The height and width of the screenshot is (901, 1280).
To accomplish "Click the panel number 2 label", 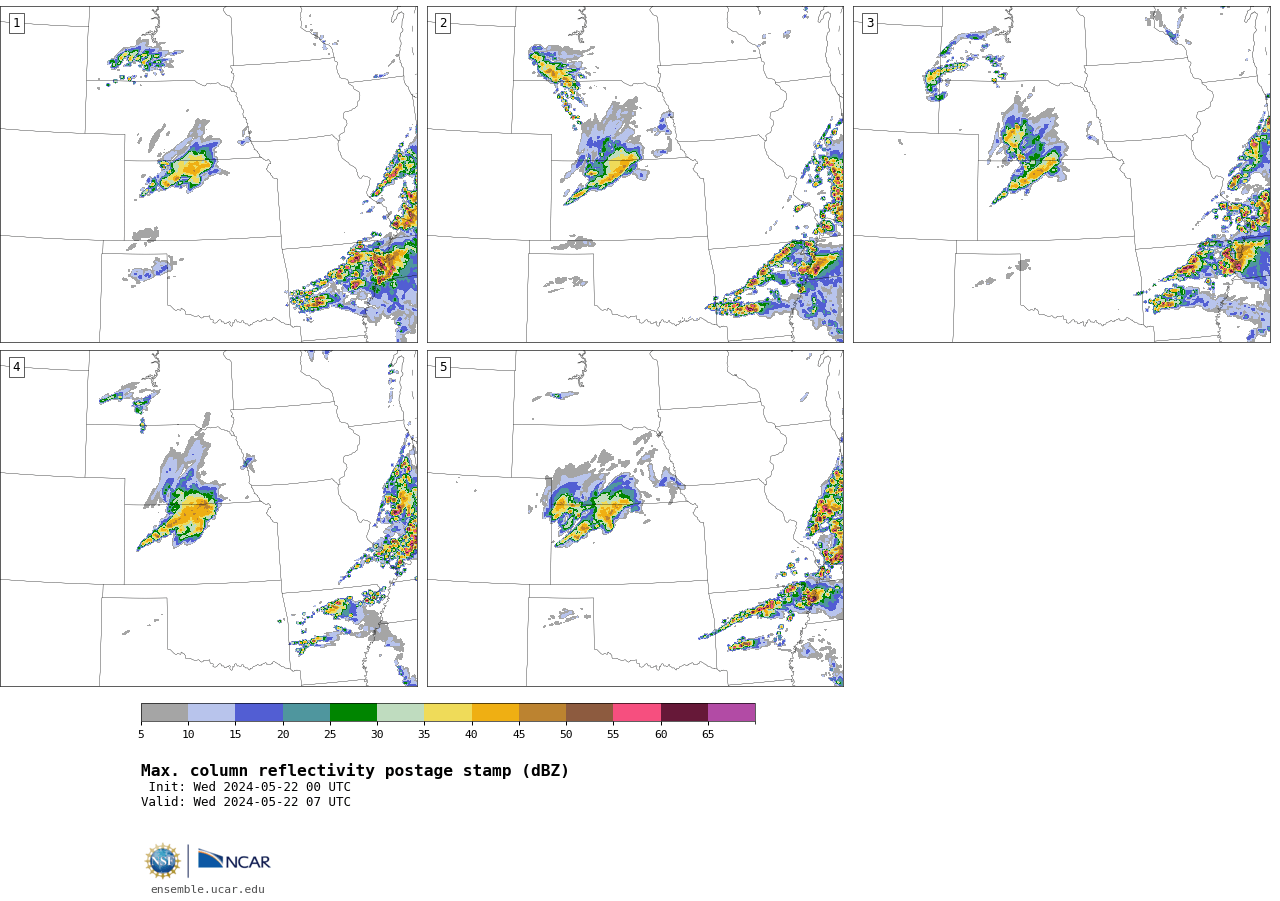I will click(x=443, y=23).
